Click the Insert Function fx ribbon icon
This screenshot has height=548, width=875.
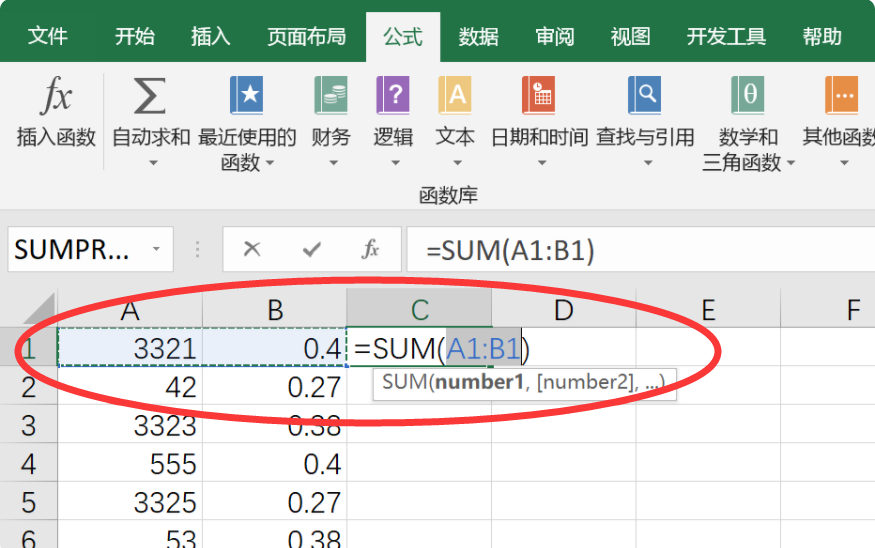(x=56, y=95)
